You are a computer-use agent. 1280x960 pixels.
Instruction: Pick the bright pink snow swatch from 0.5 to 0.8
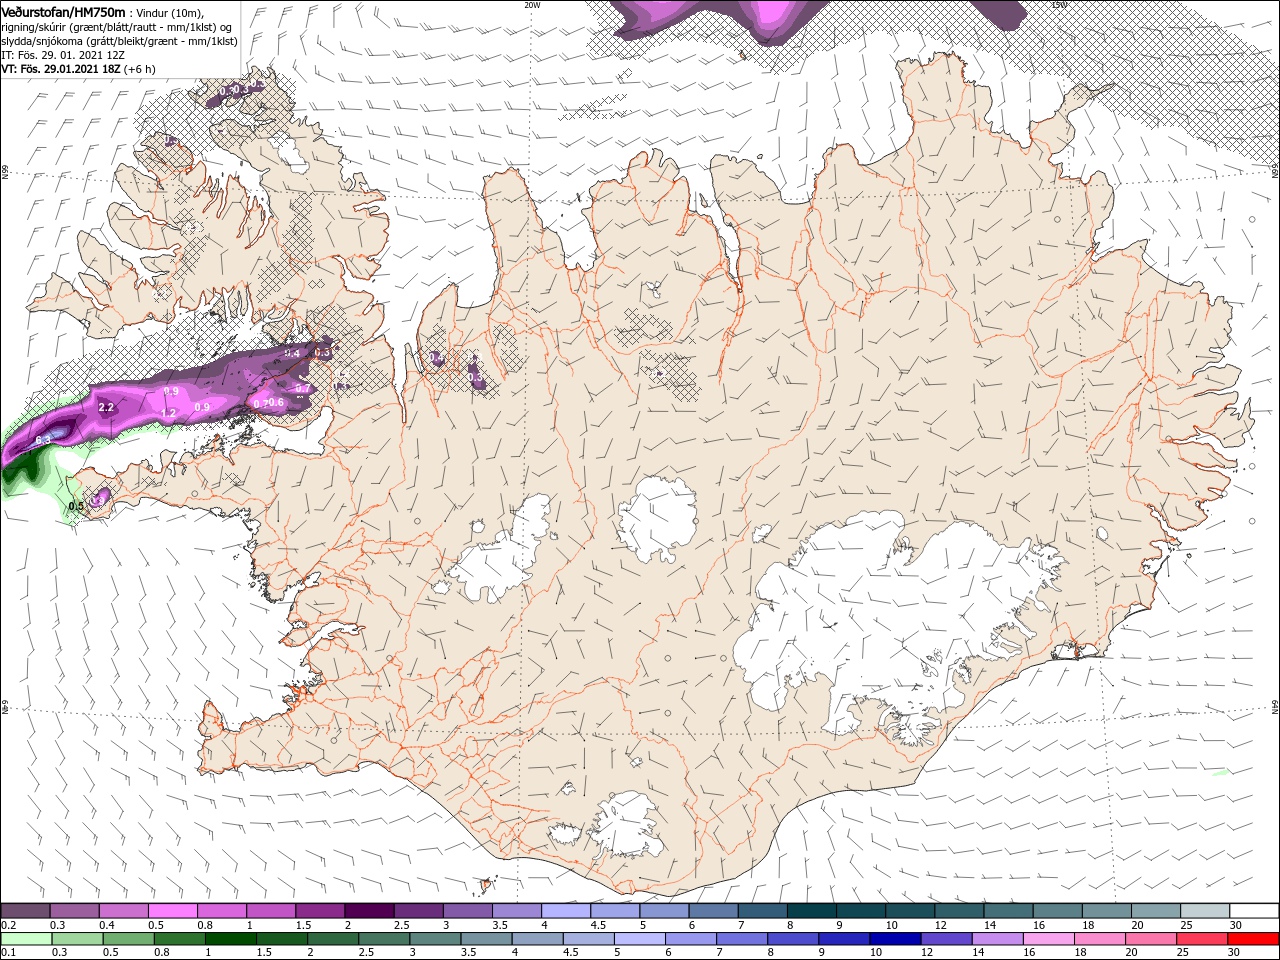(x=172, y=911)
